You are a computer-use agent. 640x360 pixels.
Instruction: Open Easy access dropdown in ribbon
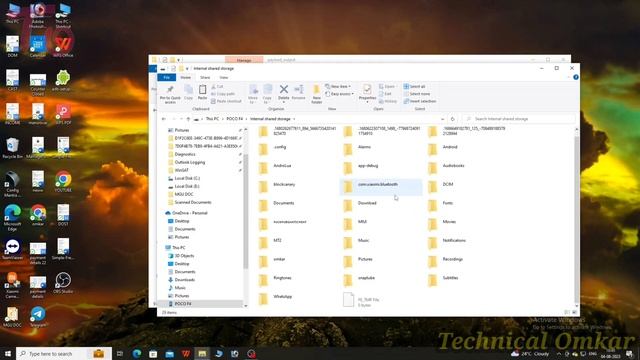339,94
